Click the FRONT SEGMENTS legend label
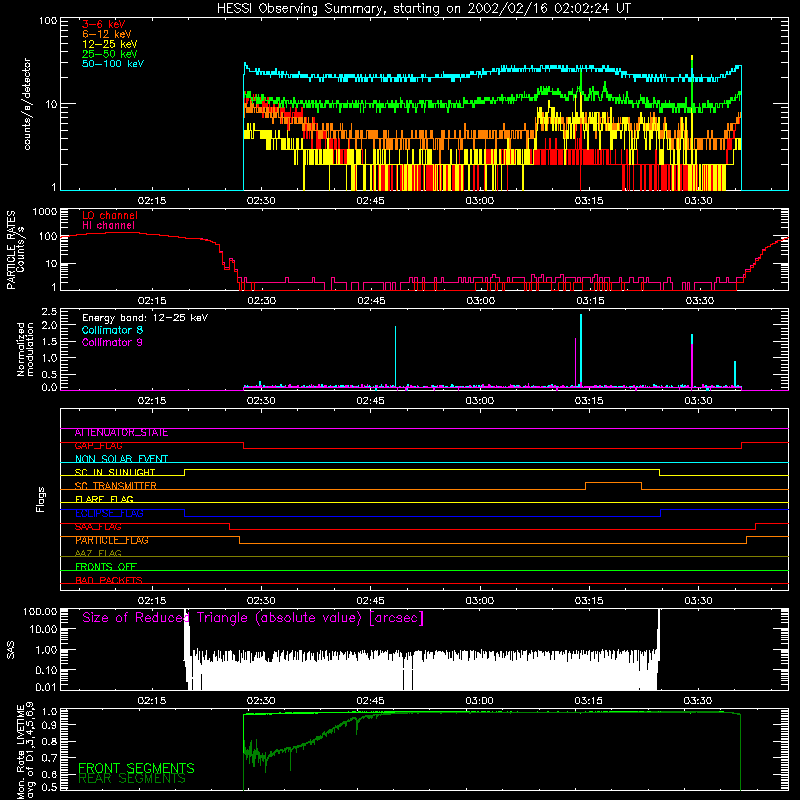 [x=136, y=768]
